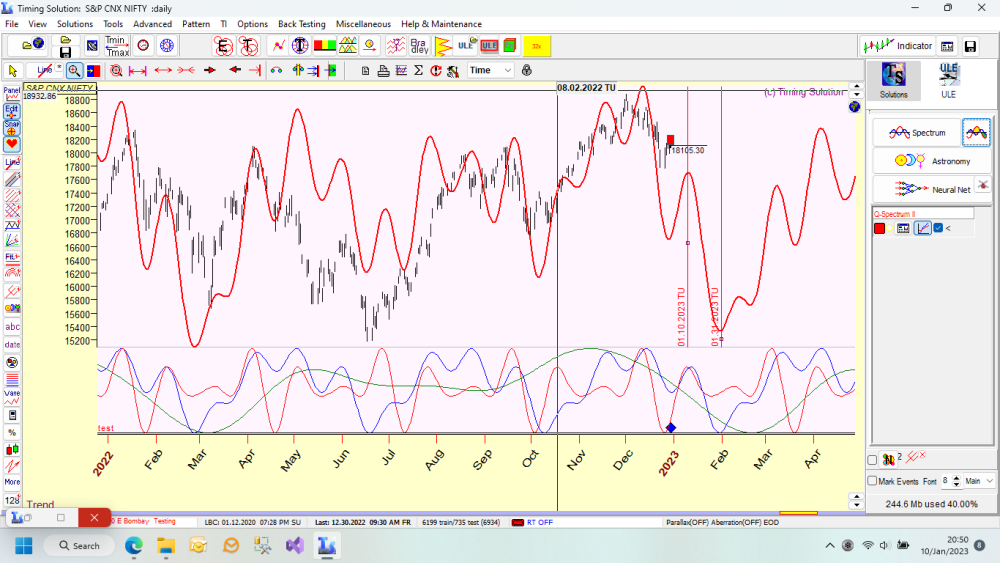Click the red color swatch in Q-Spectrum II row
Viewport: 1000px width, 563px height.
[x=879, y=228]
